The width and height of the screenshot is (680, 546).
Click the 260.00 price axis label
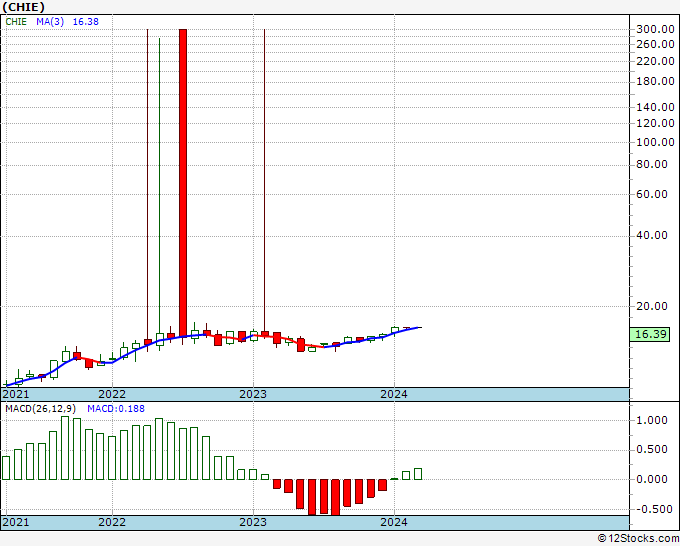tap(655, 44)
